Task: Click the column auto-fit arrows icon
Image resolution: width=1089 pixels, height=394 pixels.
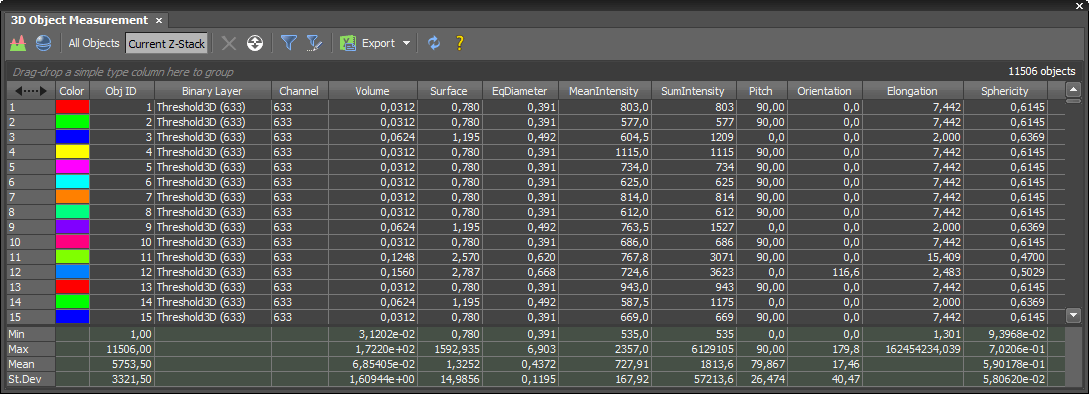Action: point(31,91)
